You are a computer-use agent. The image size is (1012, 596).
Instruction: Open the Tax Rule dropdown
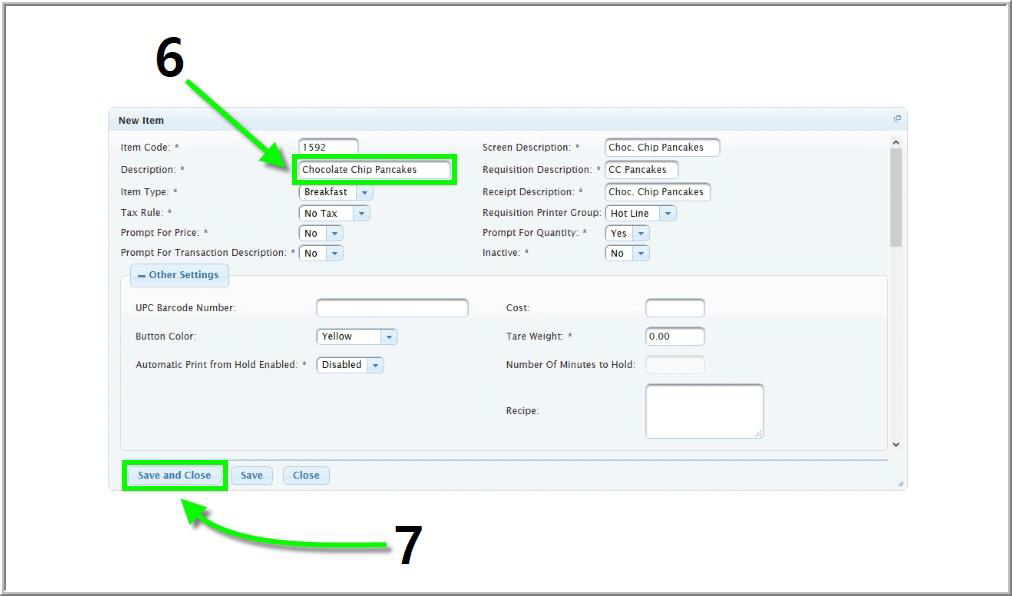point(361,213)
